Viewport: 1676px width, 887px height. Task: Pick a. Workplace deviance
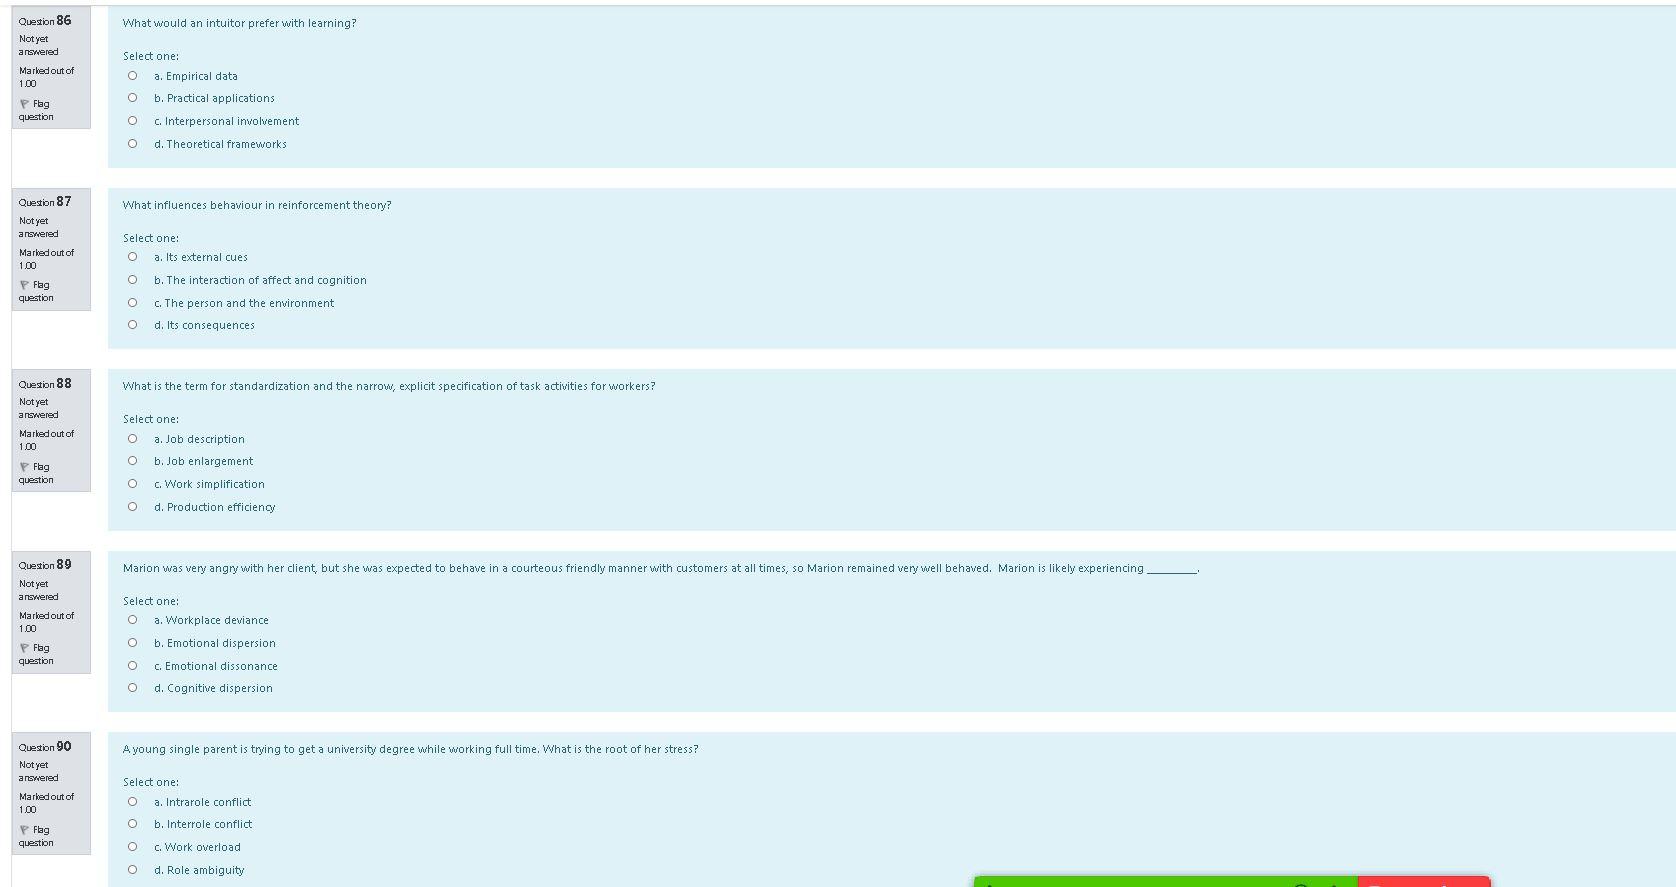pyautogui.click(x=132, y=620)
